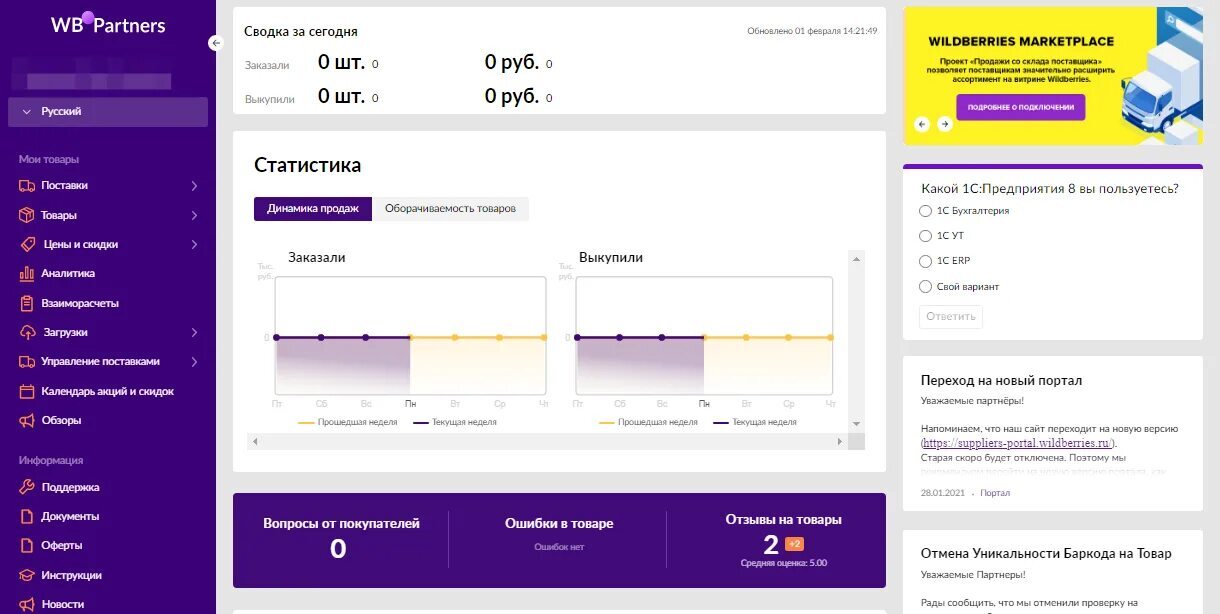Image resolution: width=1220 pixels, height=614 pixels.
Task: Open the Русский language dropdown
Action: point(108,112)
